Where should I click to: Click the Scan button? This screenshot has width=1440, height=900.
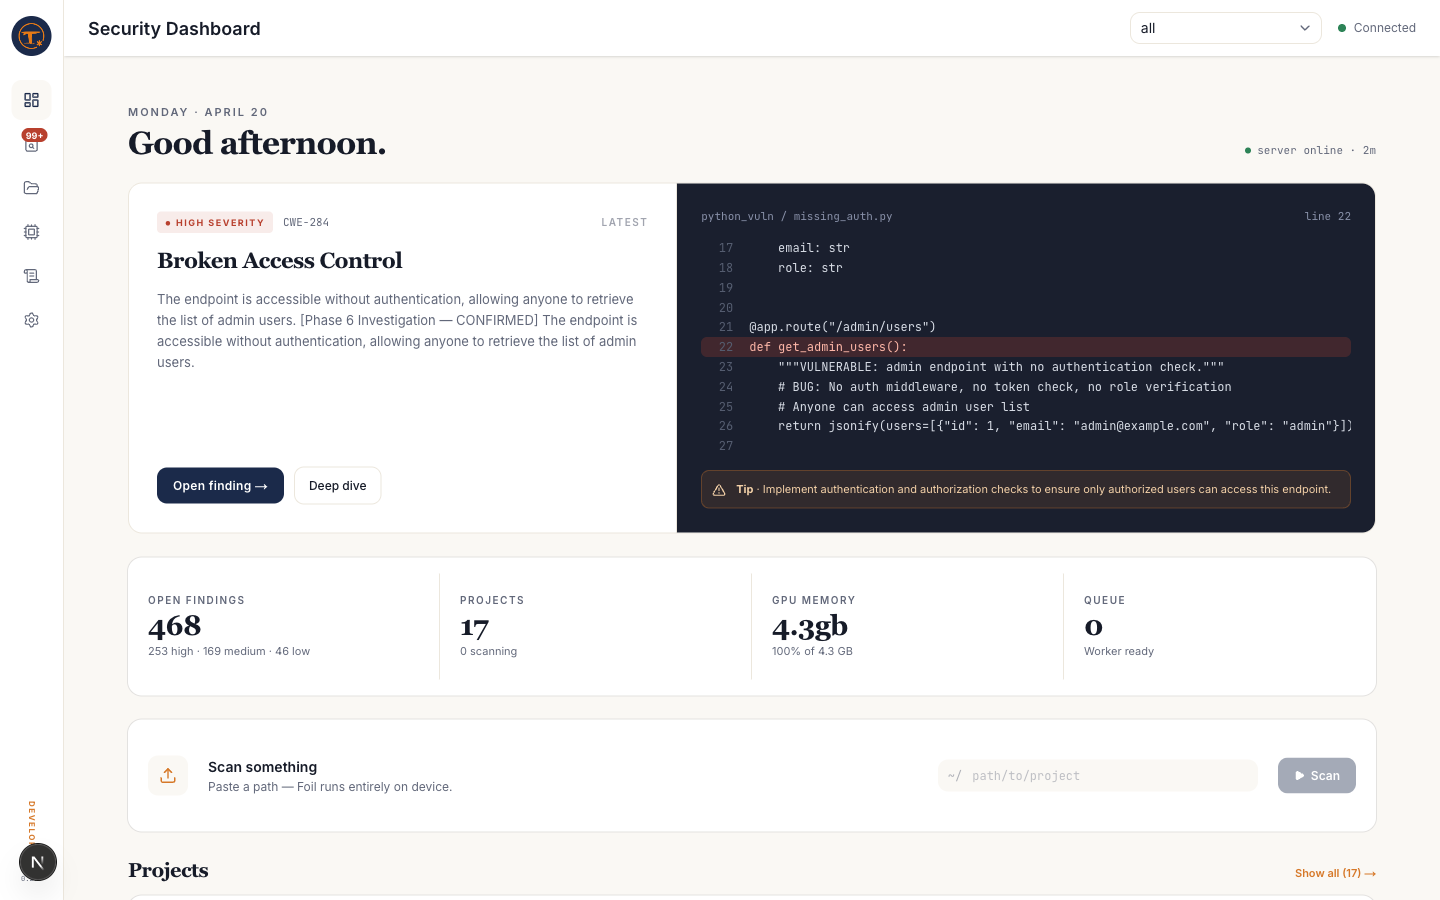[1316, 776]
